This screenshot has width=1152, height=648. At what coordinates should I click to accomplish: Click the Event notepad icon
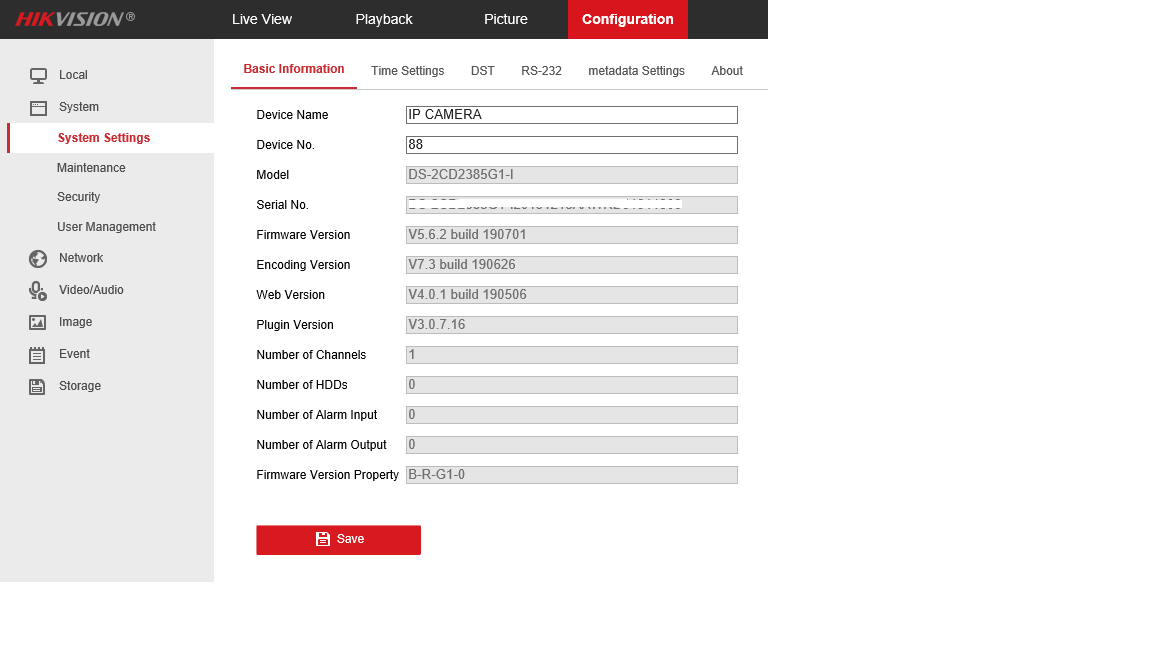click(38, 355)
